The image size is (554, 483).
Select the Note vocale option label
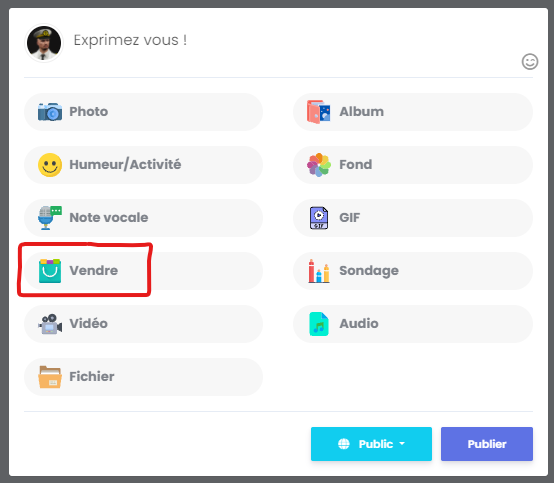tap(109, 218)
